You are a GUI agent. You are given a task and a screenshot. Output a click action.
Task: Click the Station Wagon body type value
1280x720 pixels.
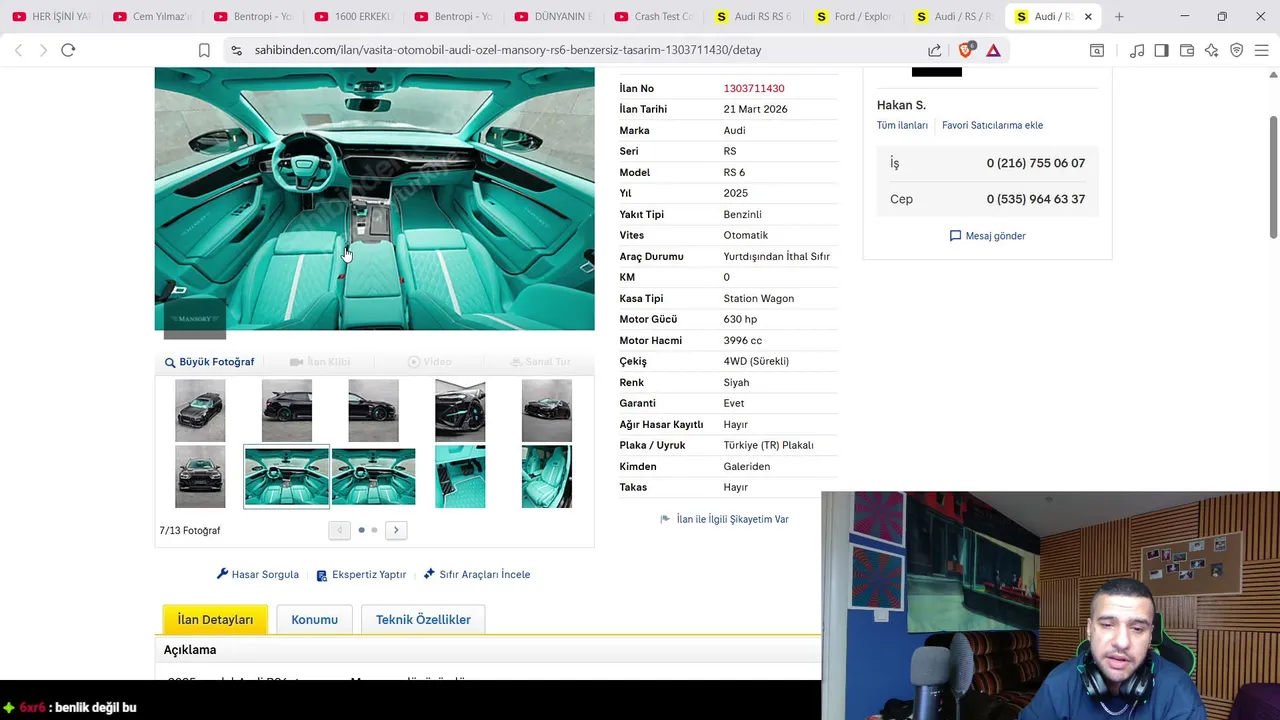(x=758, y=299)
